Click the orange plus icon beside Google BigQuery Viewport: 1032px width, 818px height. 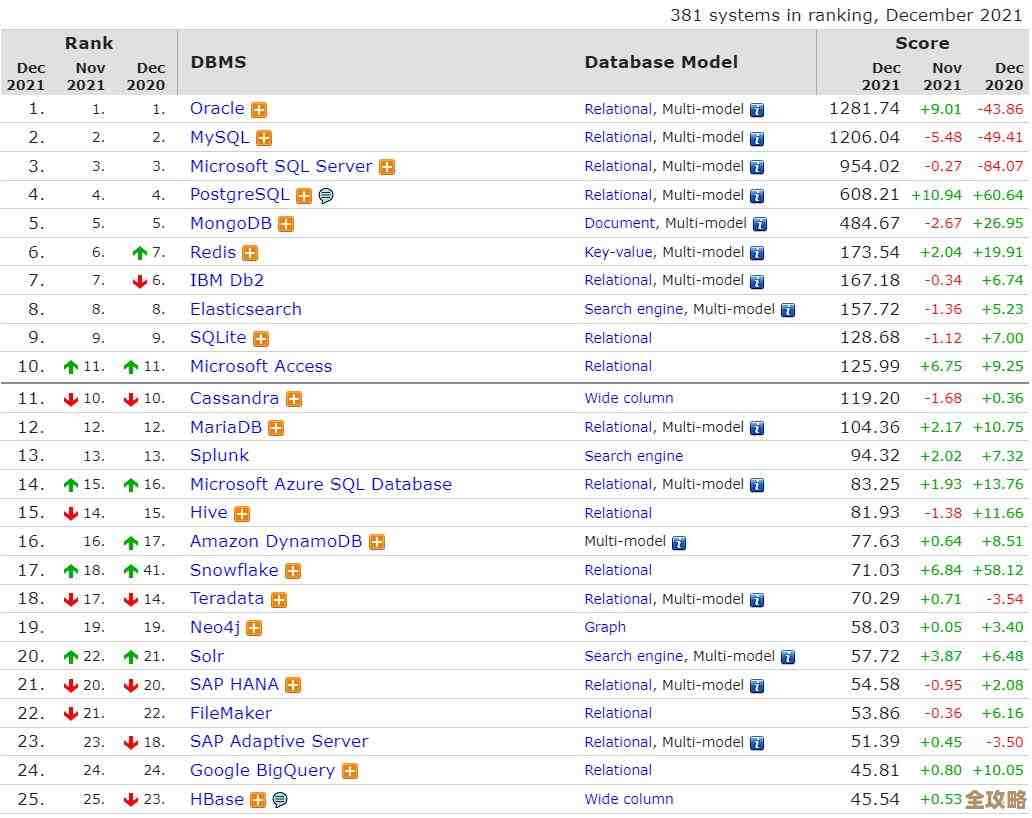pos(350,771)
